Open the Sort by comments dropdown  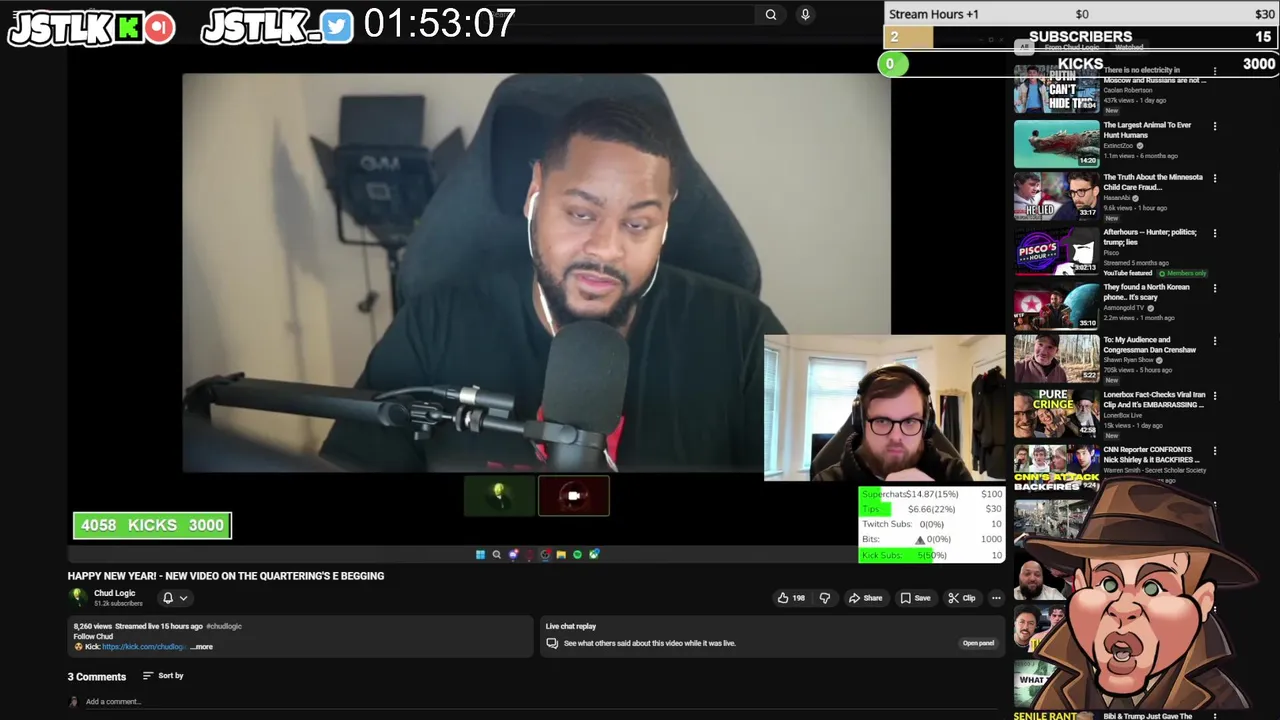(163, 676)
